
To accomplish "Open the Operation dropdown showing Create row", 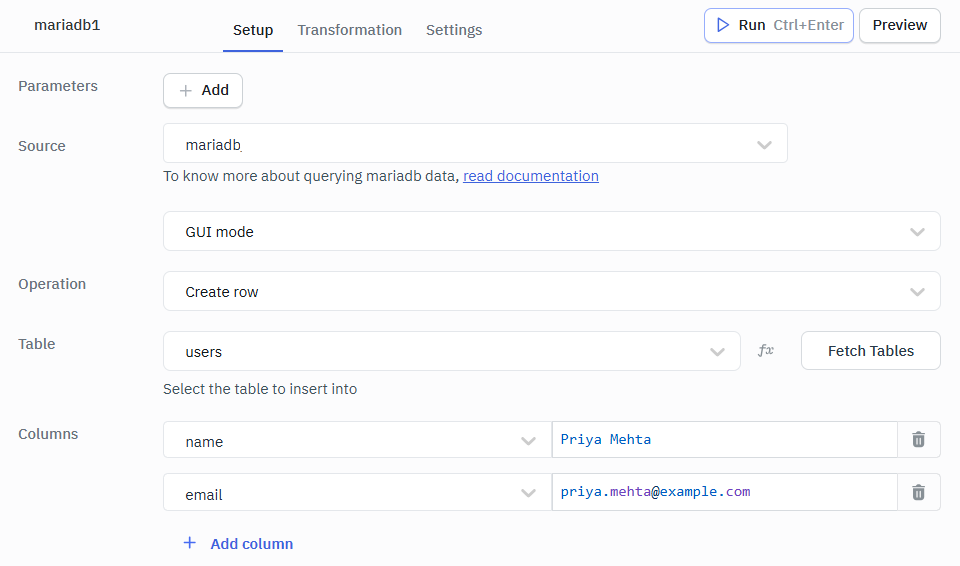I will pyautogui.click(x=552, y=292).
